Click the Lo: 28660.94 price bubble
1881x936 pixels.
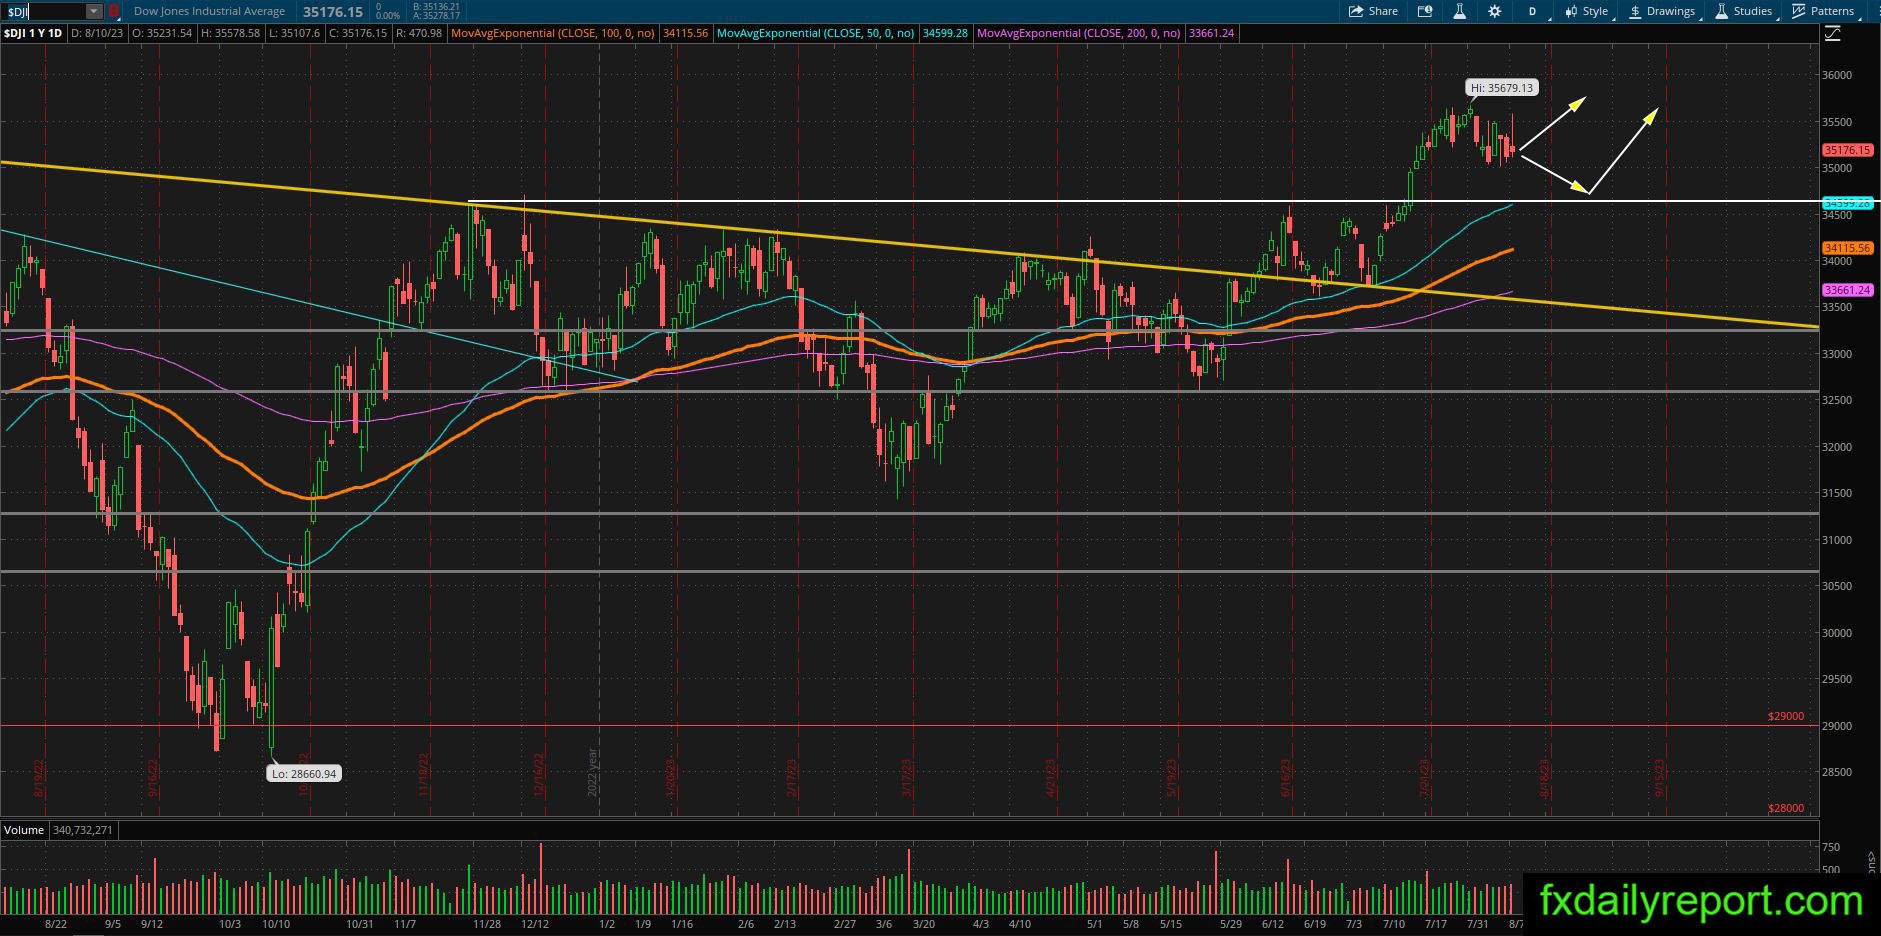pyautogui.click(x=304, y=773)
